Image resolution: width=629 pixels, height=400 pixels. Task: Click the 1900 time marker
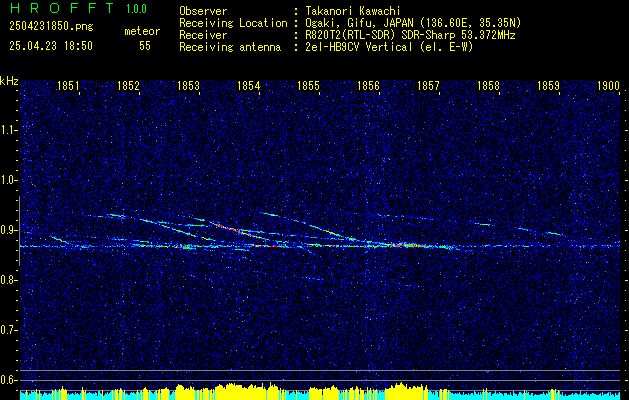(x=609, y=85)
